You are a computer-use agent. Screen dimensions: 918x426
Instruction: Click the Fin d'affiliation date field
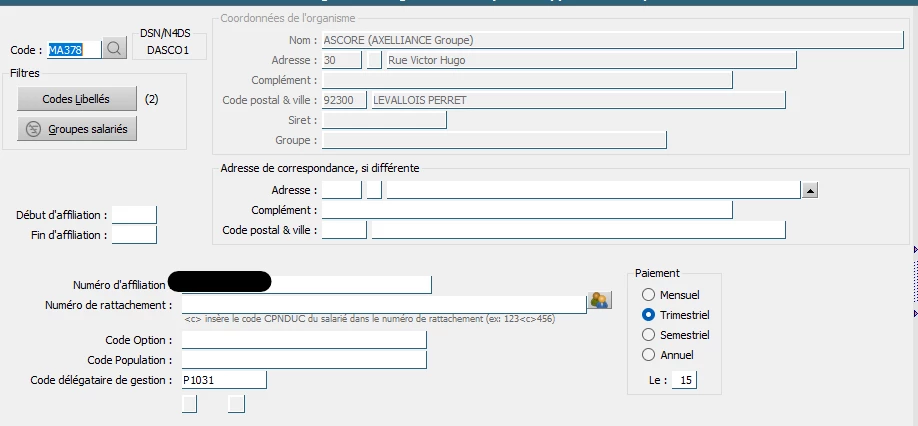[x=134, y=235]
